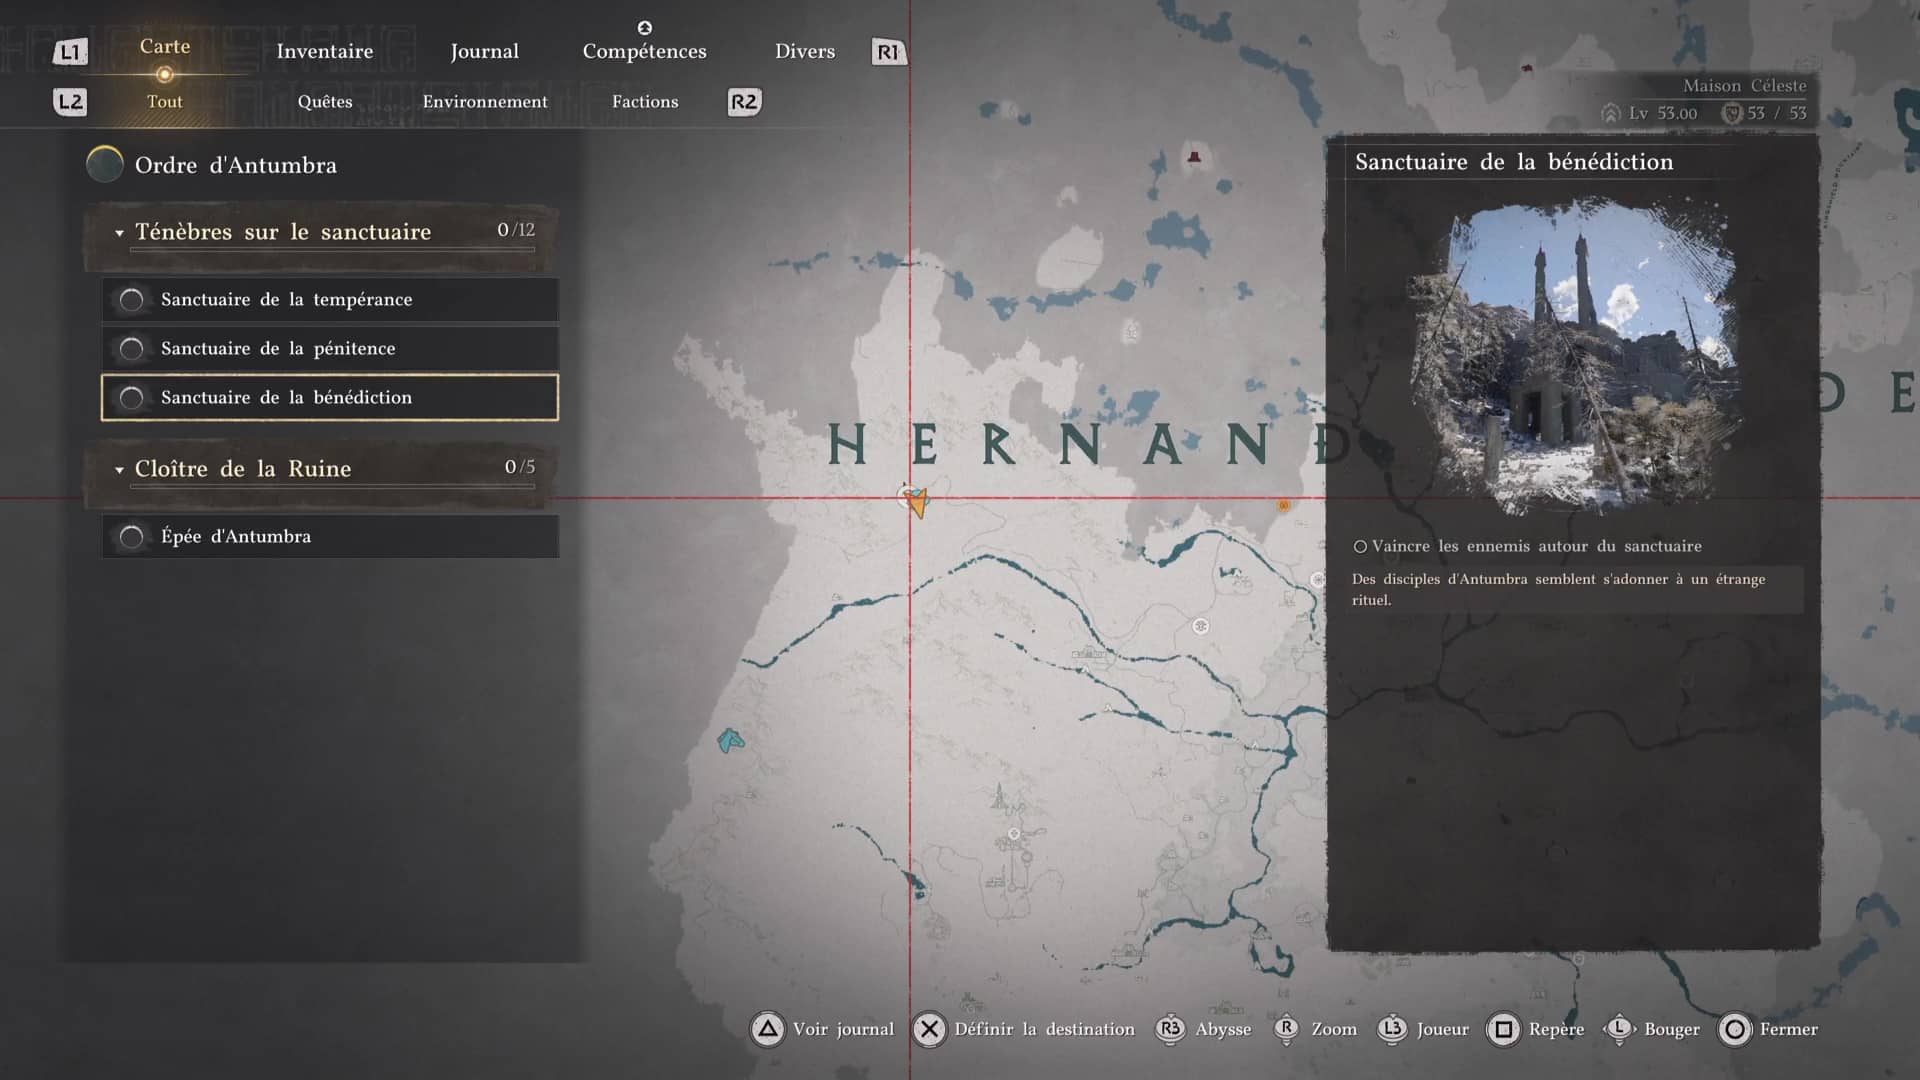The height and width of the screenshot is (1080, 1920).
Task: Click the L3 Joueur button icon
Action: pos(1392,1029)
